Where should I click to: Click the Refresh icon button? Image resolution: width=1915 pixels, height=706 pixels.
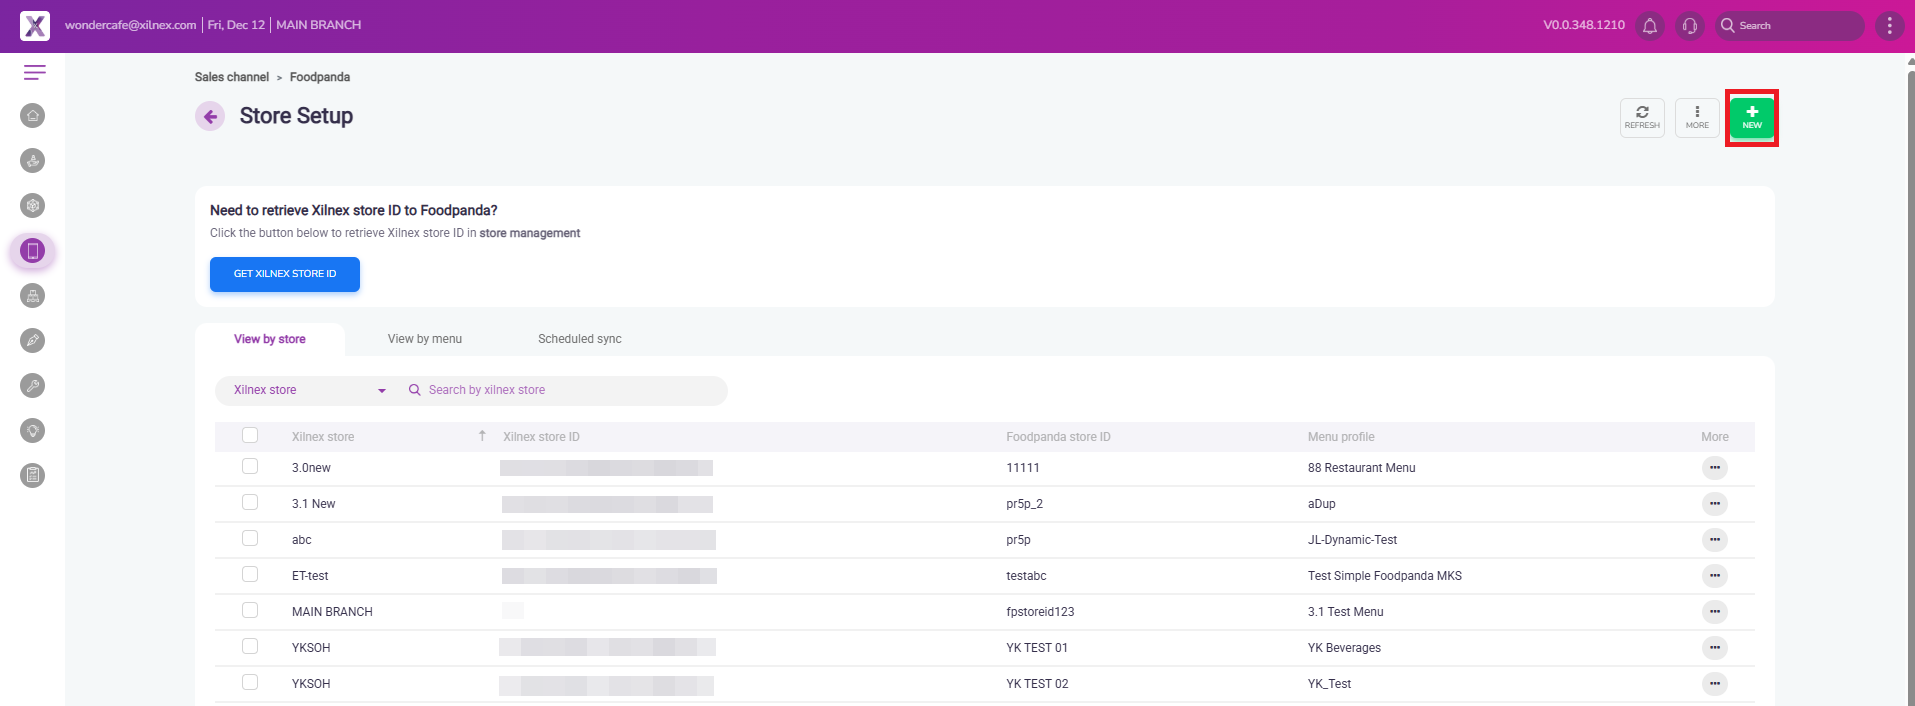[x=1642, y=117]
